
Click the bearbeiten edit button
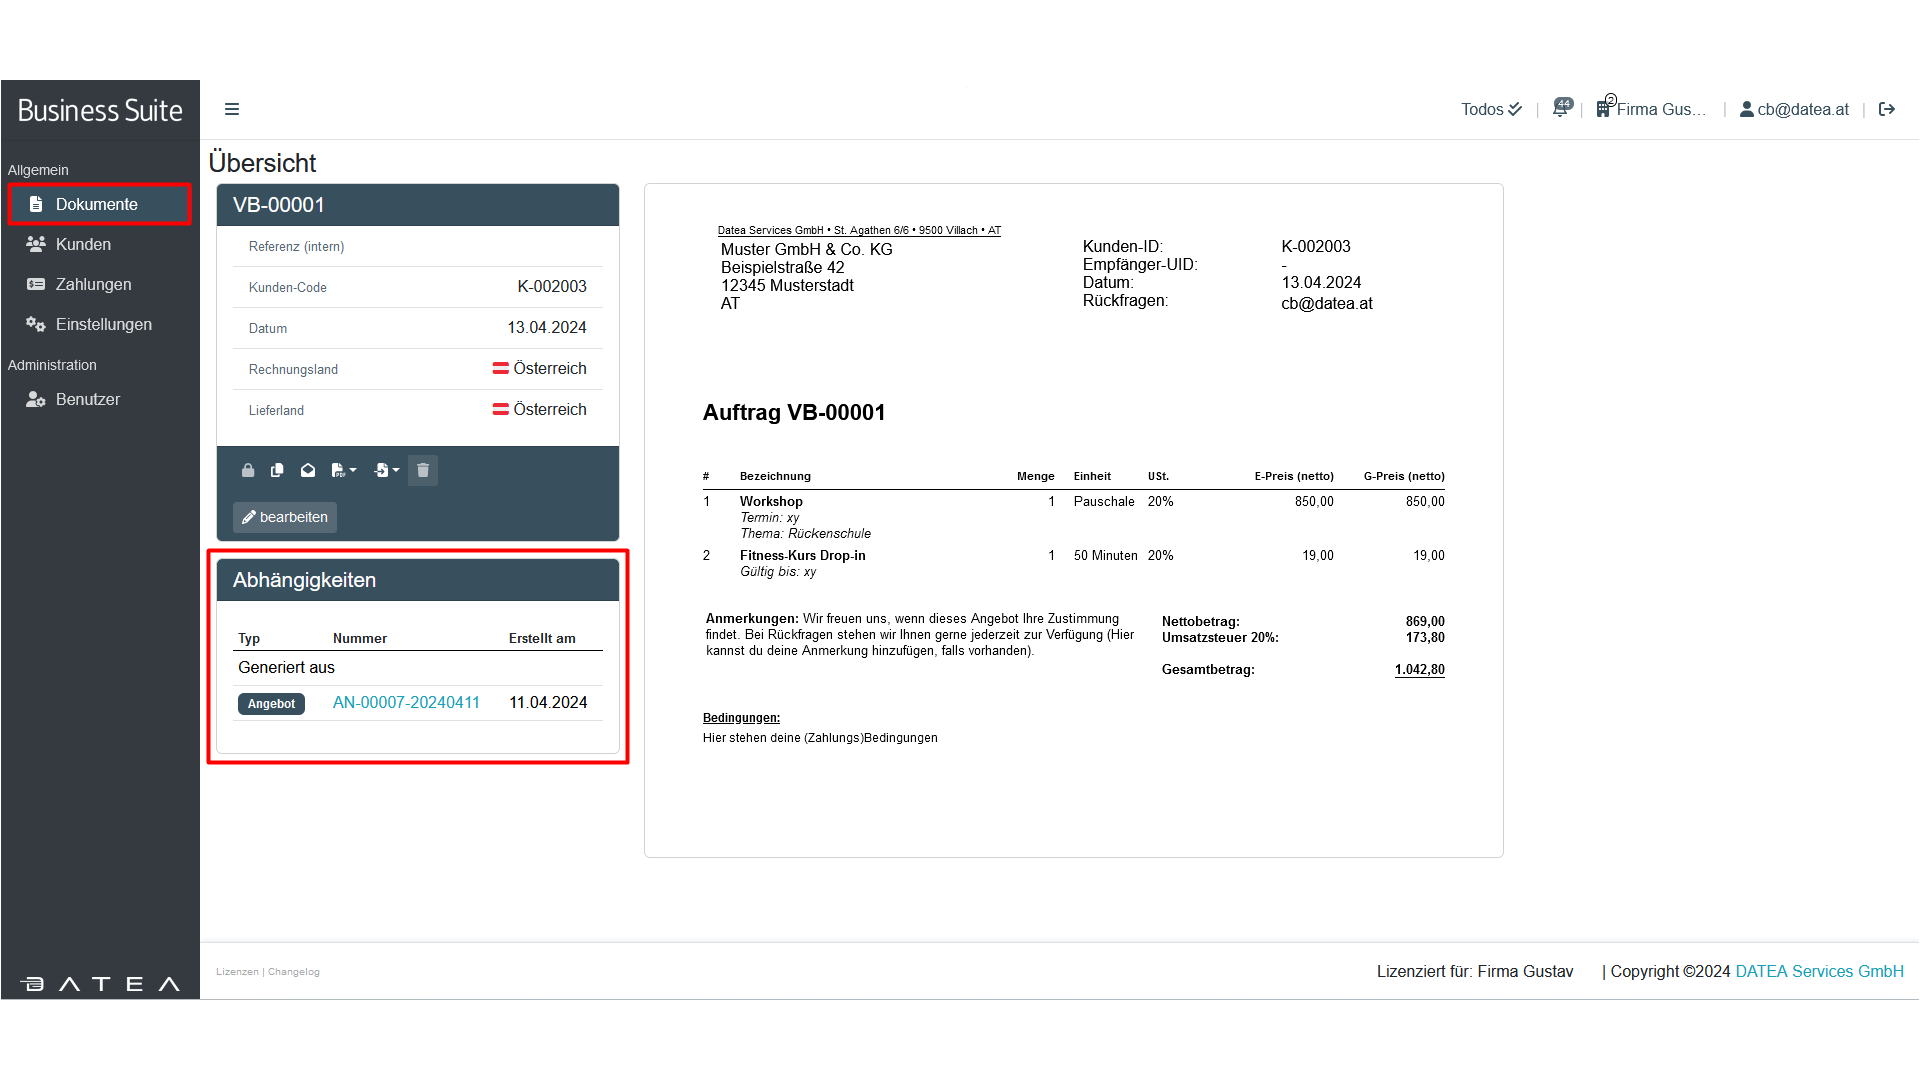[285, 517]
